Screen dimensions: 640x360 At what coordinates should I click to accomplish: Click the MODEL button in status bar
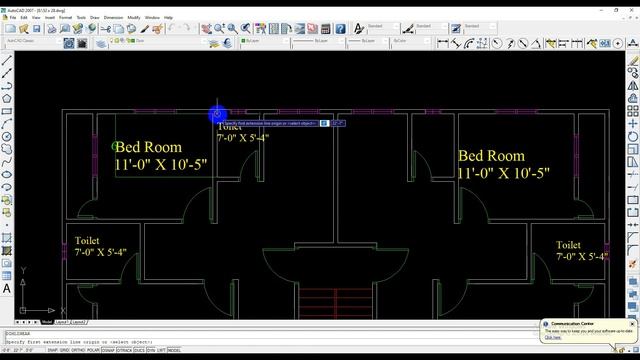pos(174,350)
